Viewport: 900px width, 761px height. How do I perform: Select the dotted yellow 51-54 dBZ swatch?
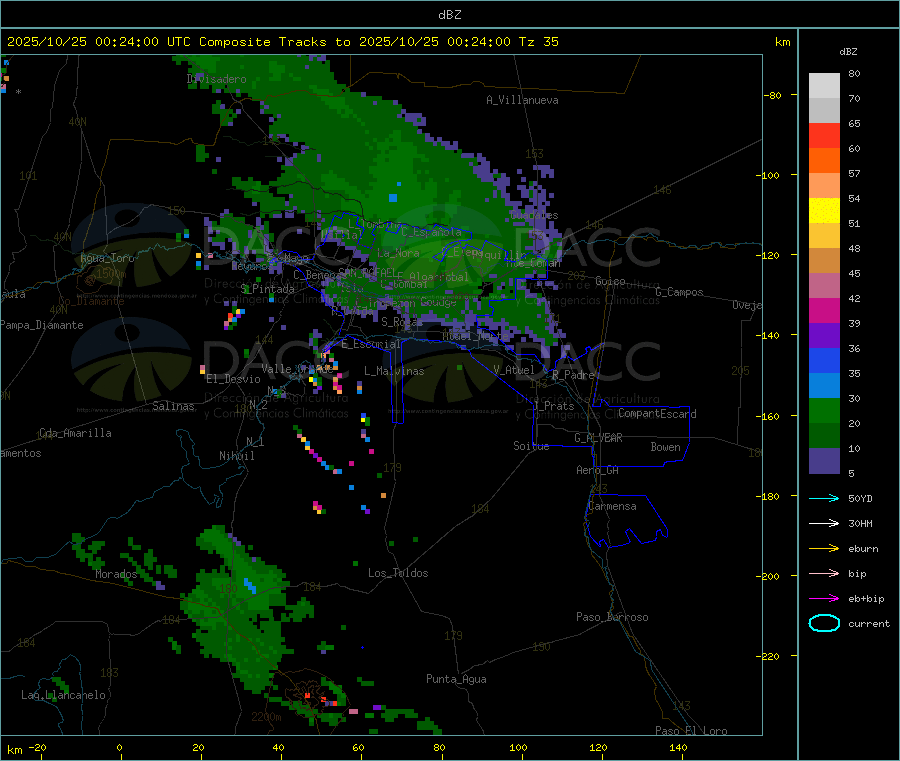click(824, 211)
